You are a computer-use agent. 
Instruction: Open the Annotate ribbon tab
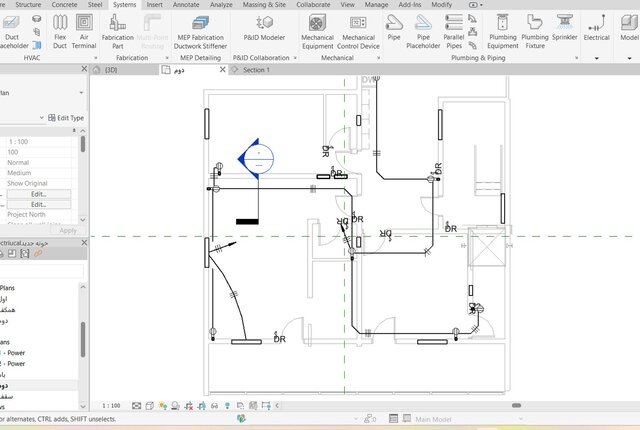point(186,5)
